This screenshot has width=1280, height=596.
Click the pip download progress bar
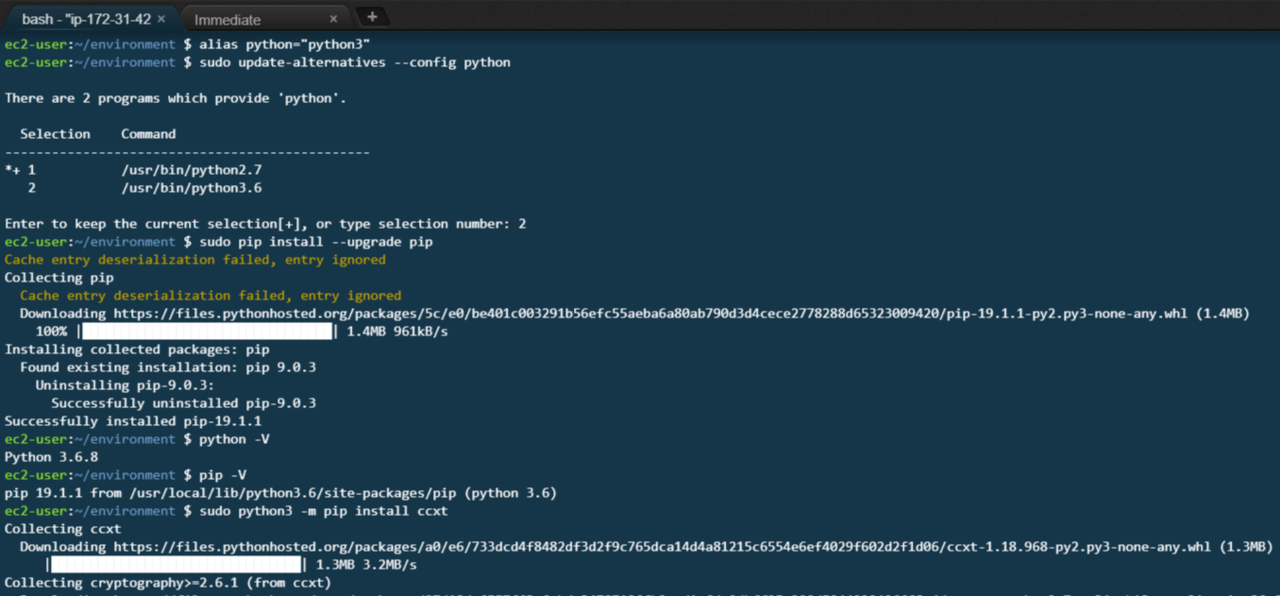[x=207, y=332]
